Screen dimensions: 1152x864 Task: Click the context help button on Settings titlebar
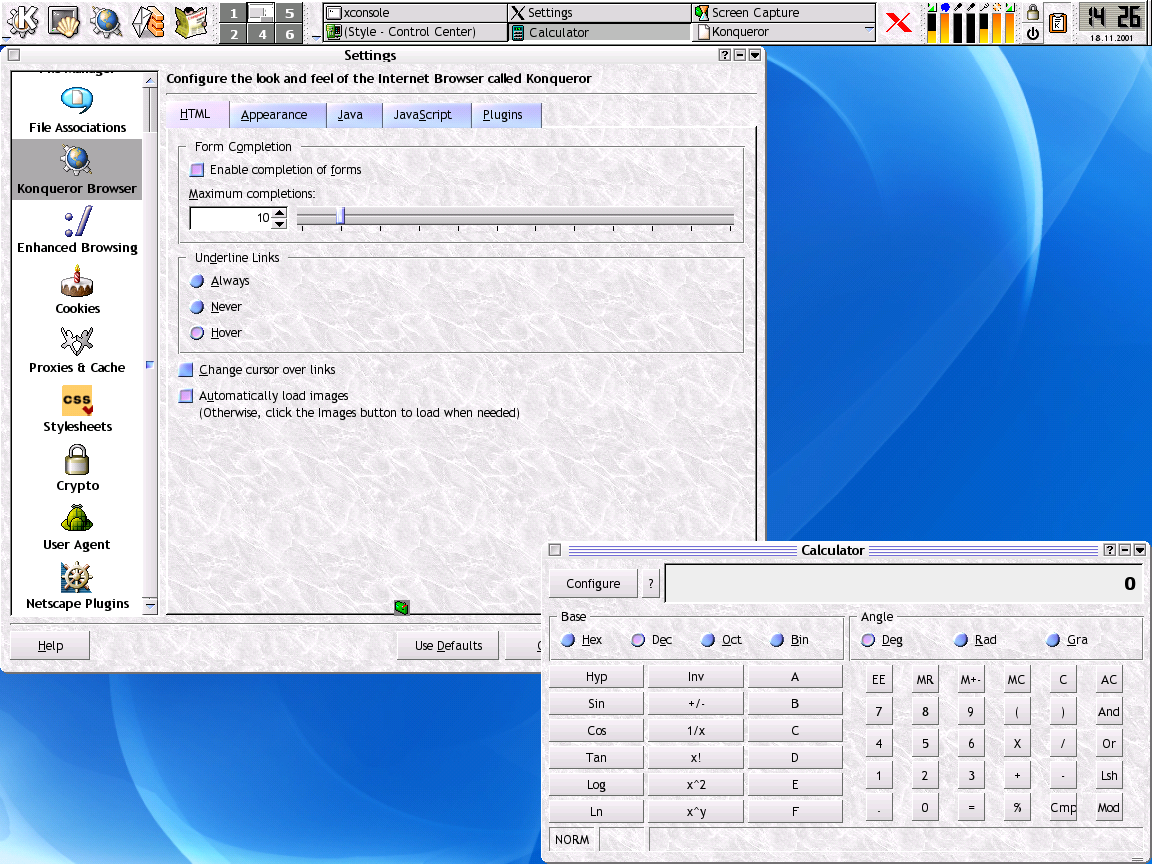click(x=724, y=55)
